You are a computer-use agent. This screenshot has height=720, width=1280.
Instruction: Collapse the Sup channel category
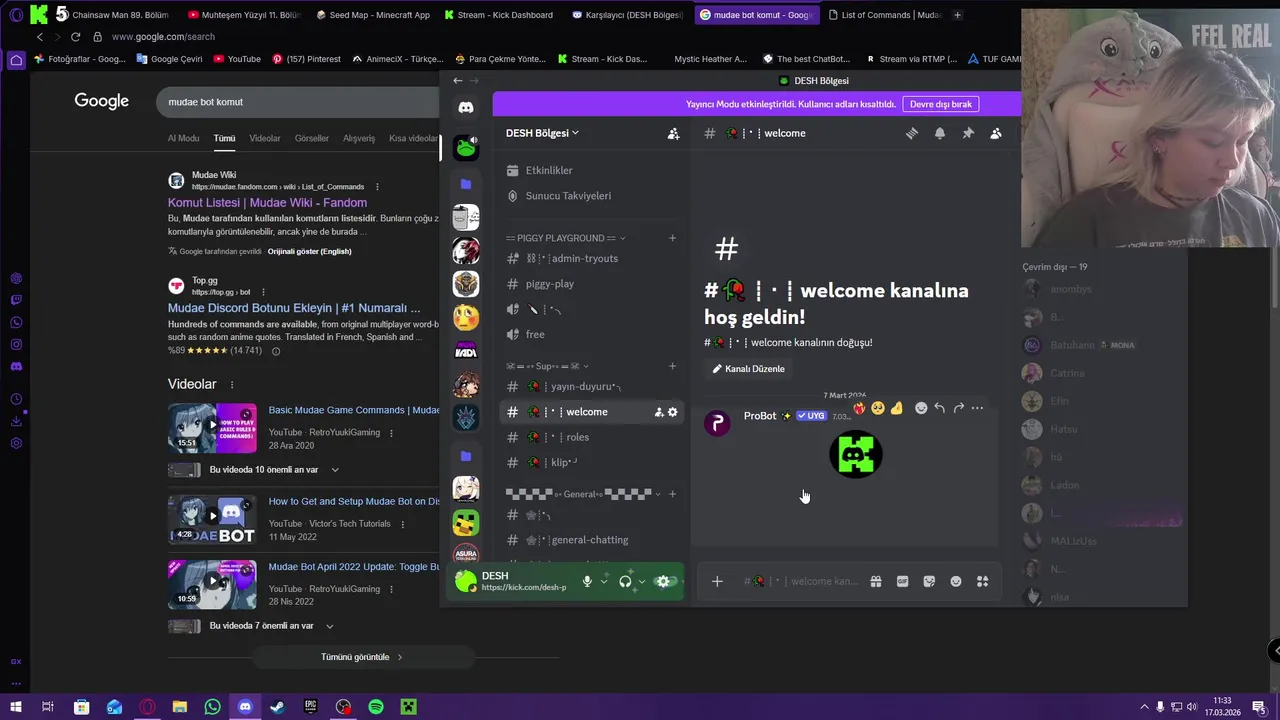[x=547, y=366]
